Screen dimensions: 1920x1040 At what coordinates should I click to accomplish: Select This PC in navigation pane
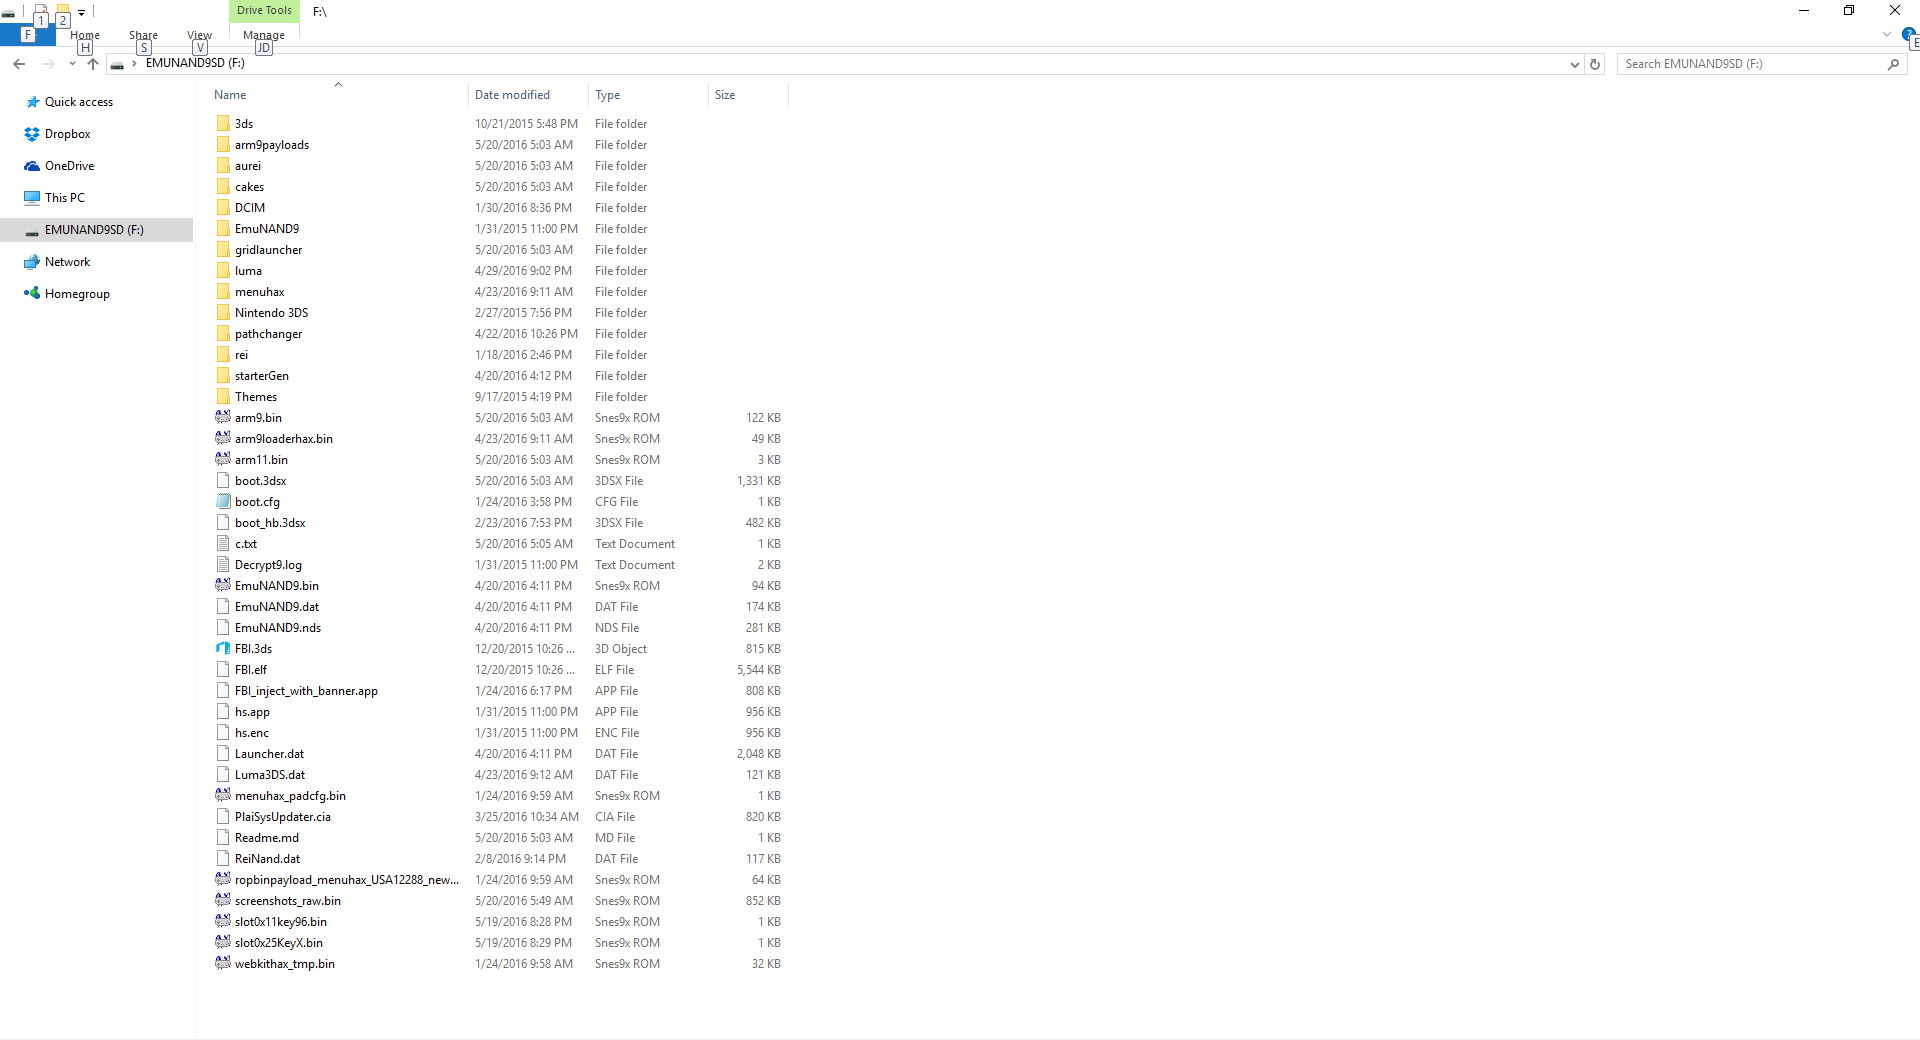coord(65,198)
